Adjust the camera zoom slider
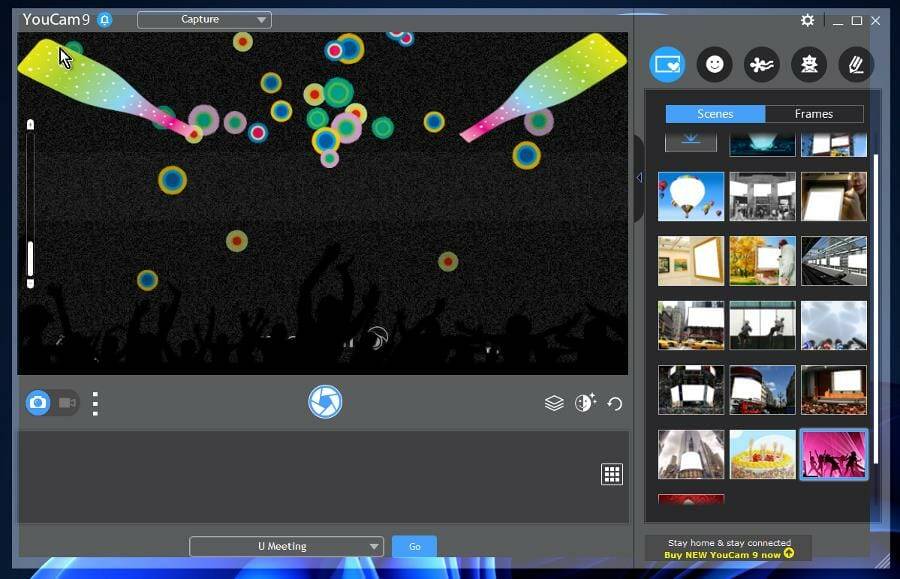Image resolution: width=900 pixels, height=579 pixels. 30,250
